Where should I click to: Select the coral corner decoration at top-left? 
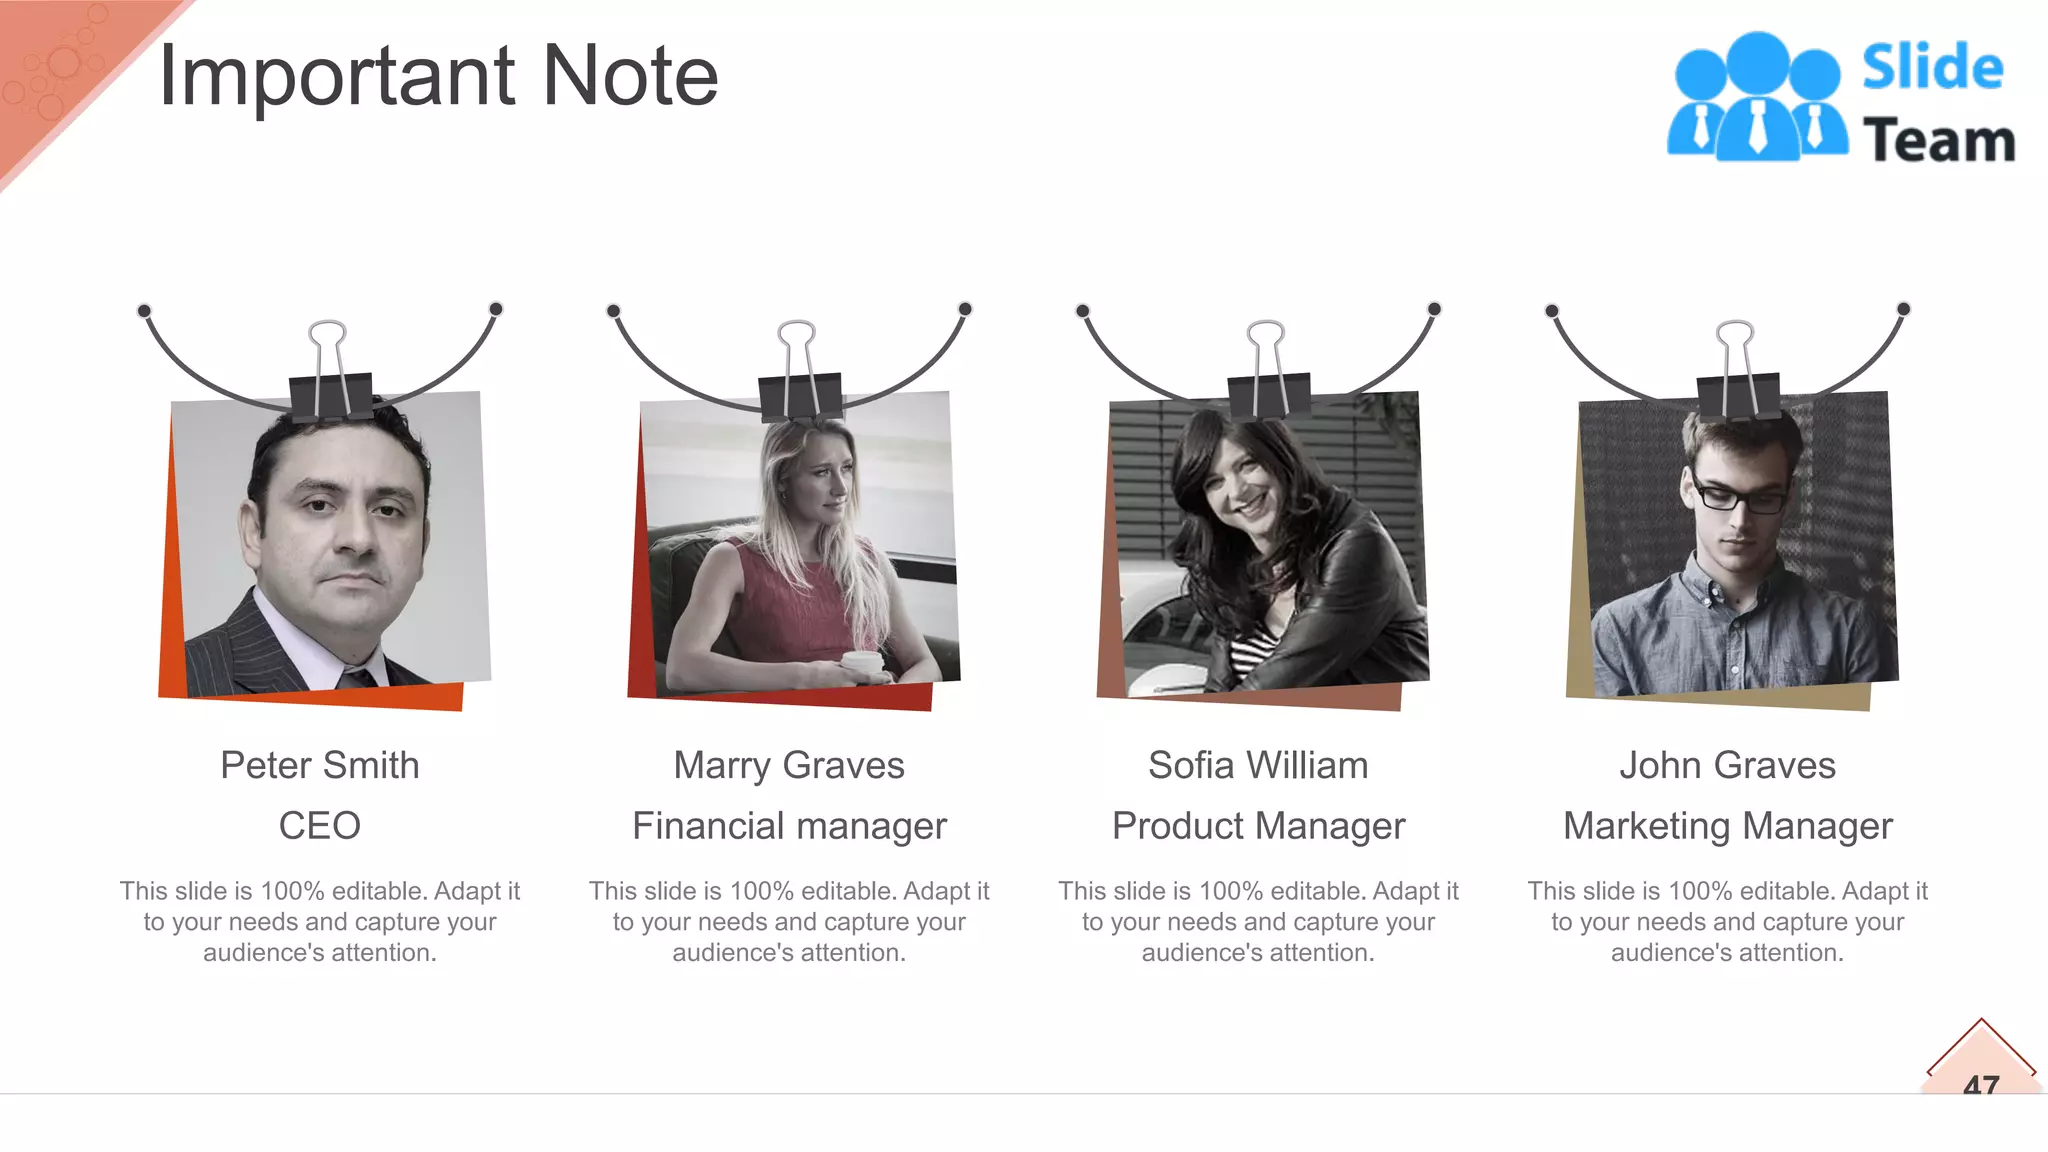click(60, 70)
